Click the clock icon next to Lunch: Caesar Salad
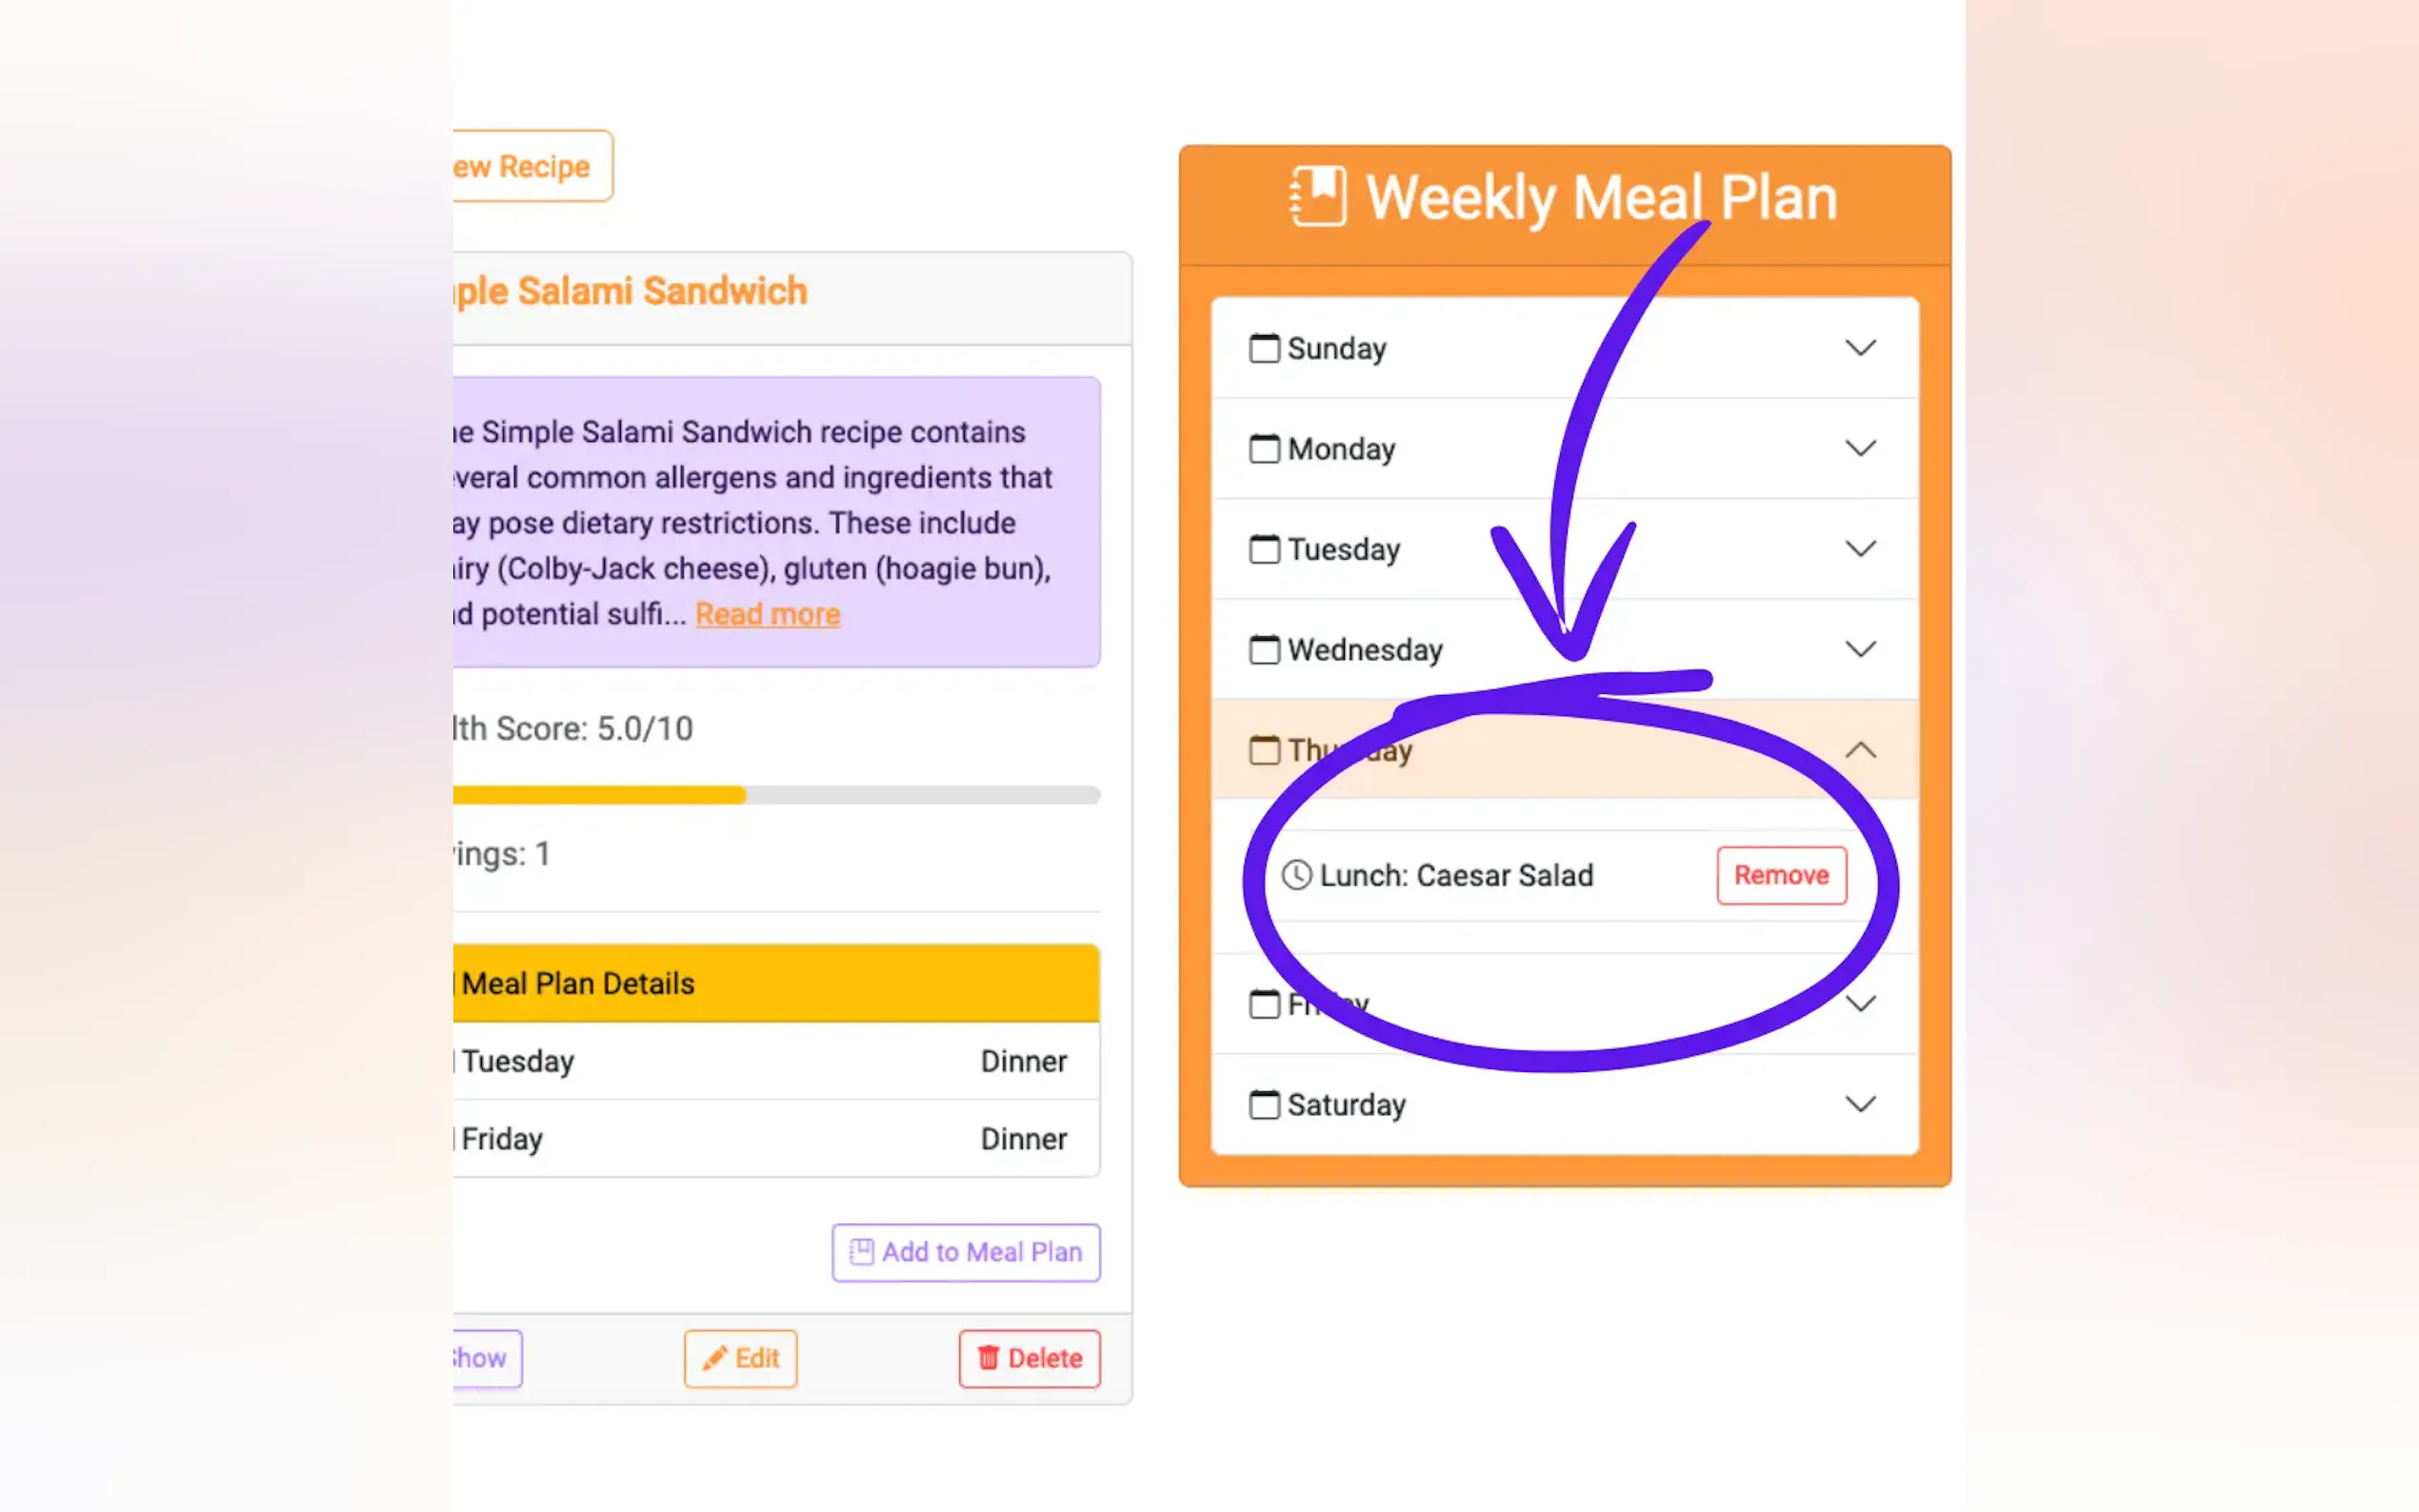 click(1296, 875)
